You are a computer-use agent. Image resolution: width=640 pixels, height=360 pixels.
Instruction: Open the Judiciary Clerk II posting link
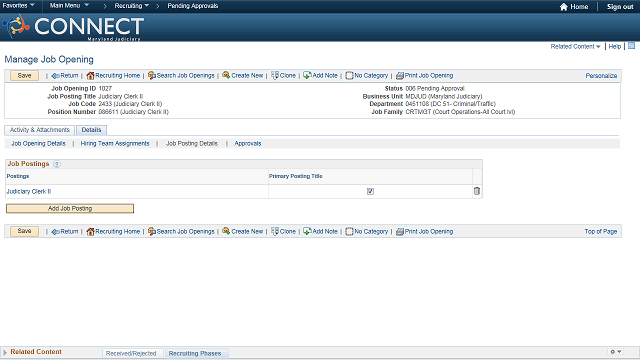click(x=29, y=191)
